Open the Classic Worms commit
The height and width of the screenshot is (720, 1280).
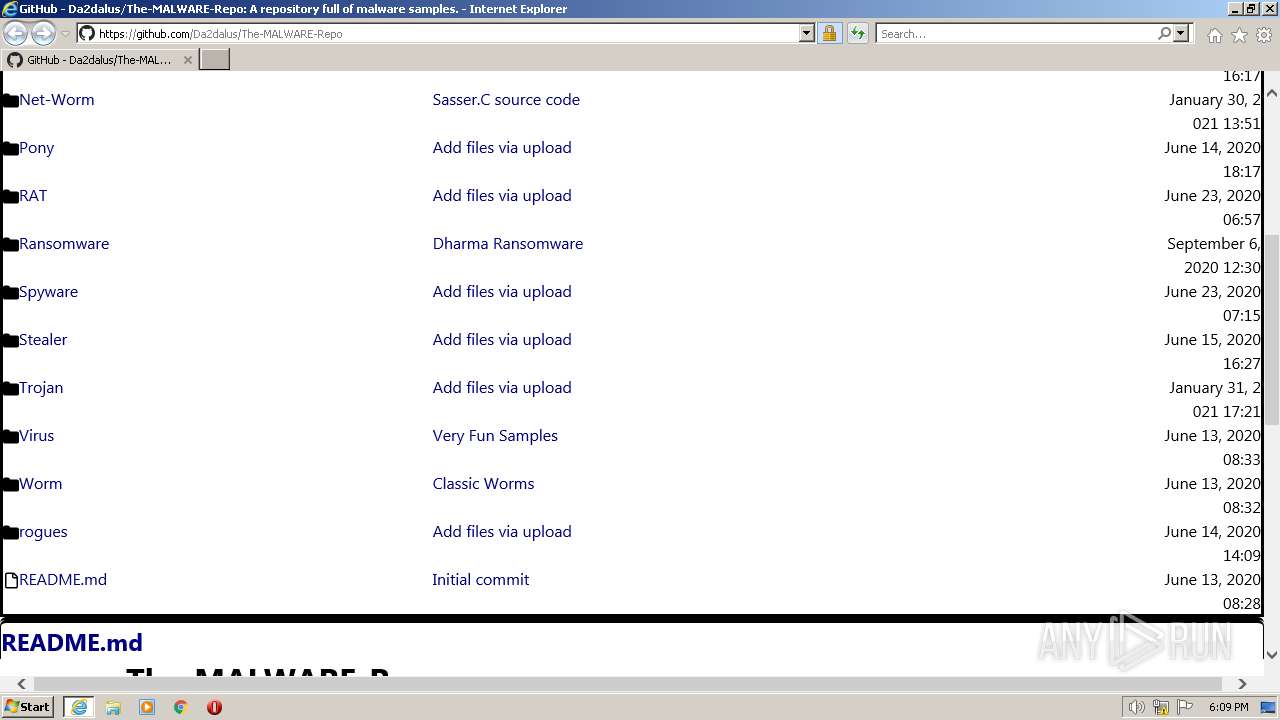click(483, 484)
